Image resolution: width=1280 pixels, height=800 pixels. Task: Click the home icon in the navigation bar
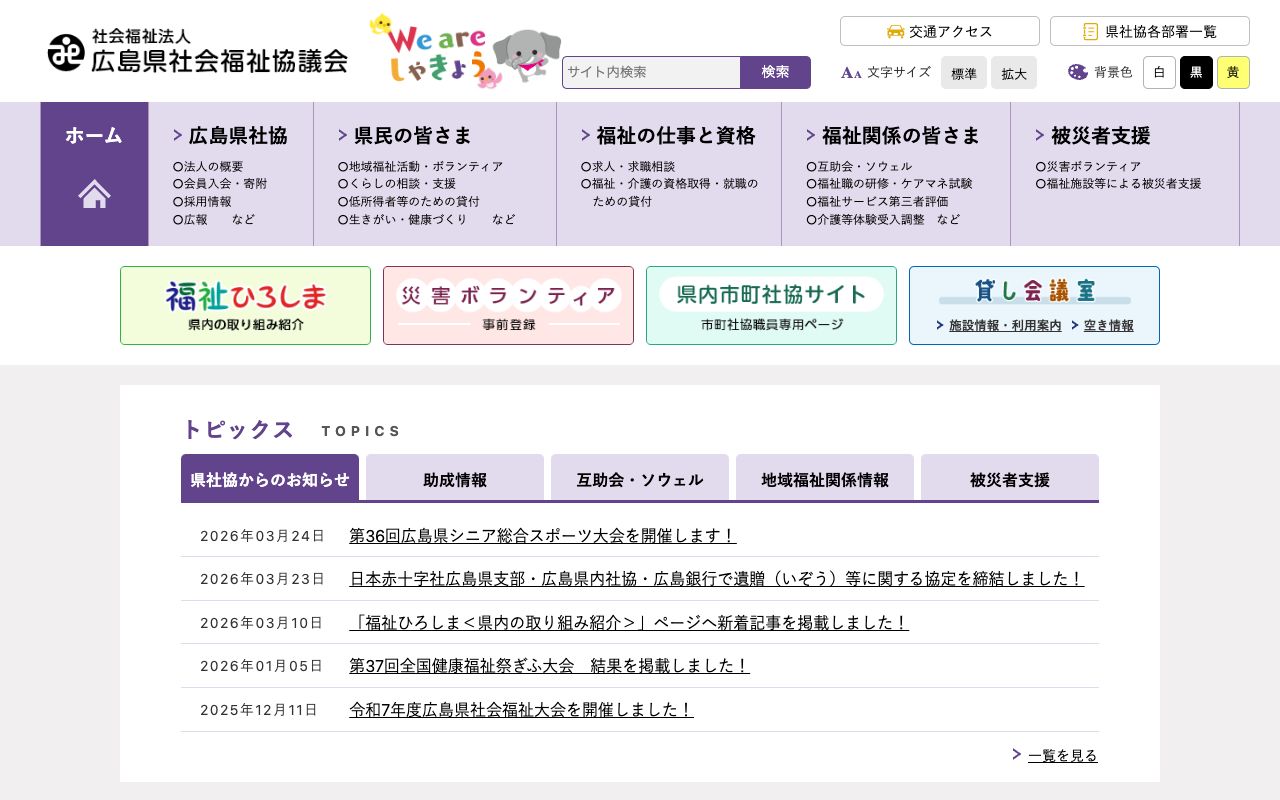pyautogui.click(x=94, y=194)
